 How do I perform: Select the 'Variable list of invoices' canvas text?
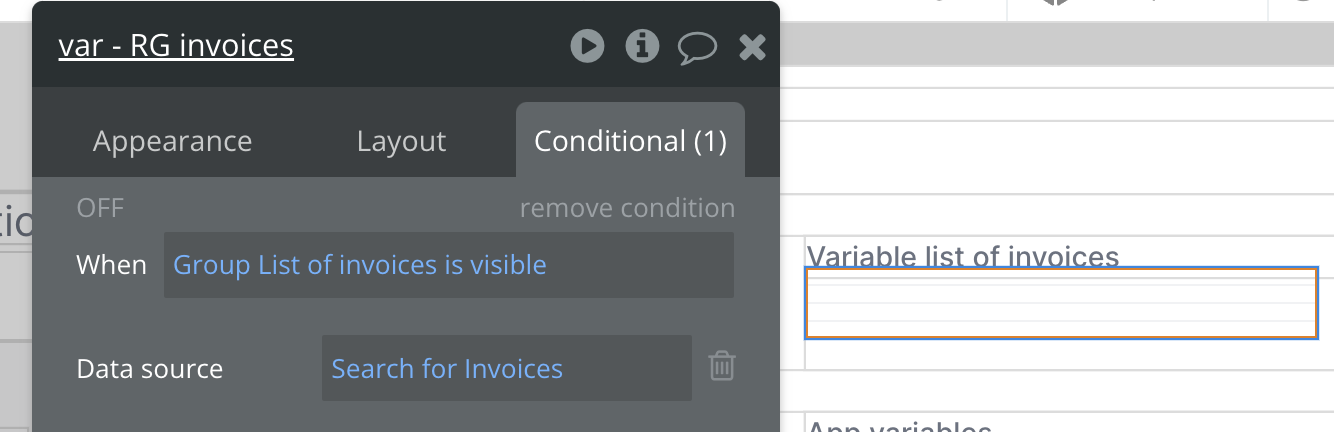tap(962, 256)
